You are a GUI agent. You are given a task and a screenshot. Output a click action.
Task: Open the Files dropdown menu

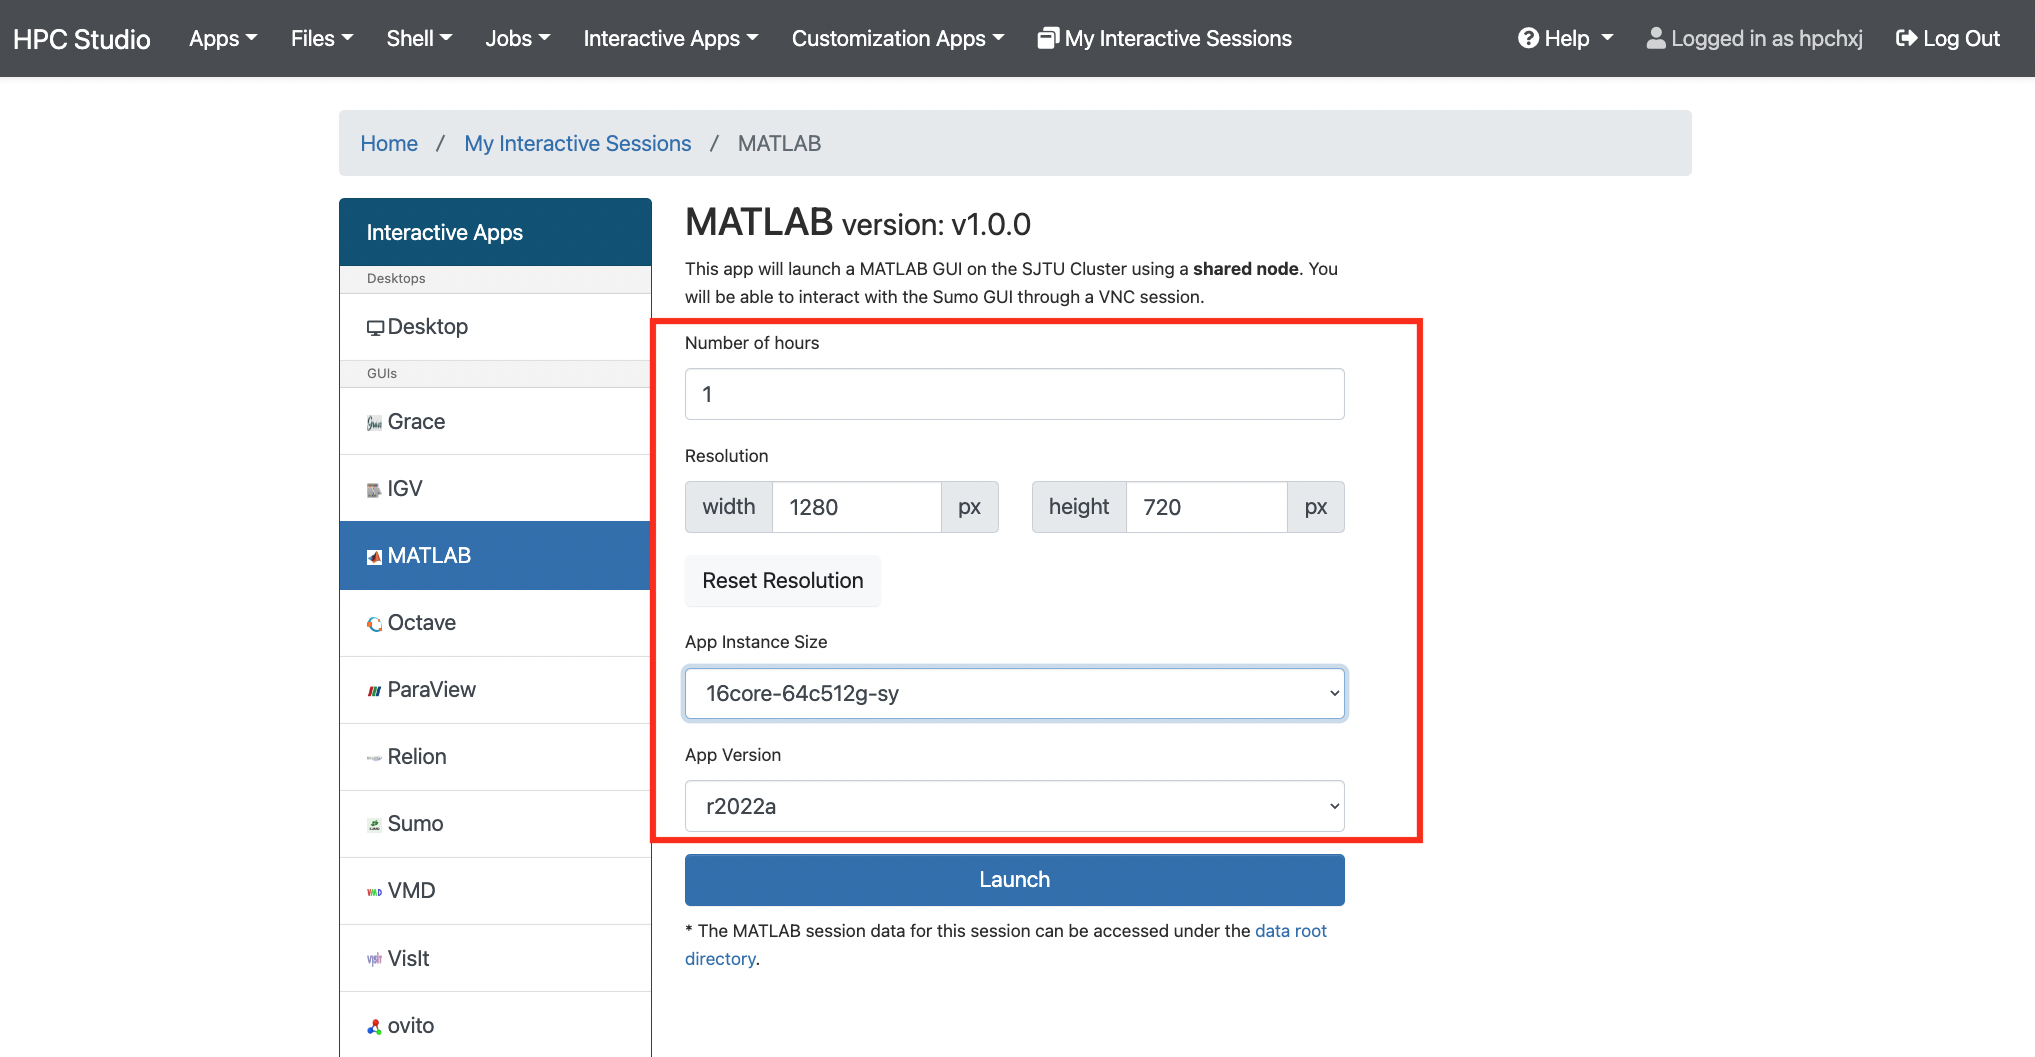coord(322,38)
